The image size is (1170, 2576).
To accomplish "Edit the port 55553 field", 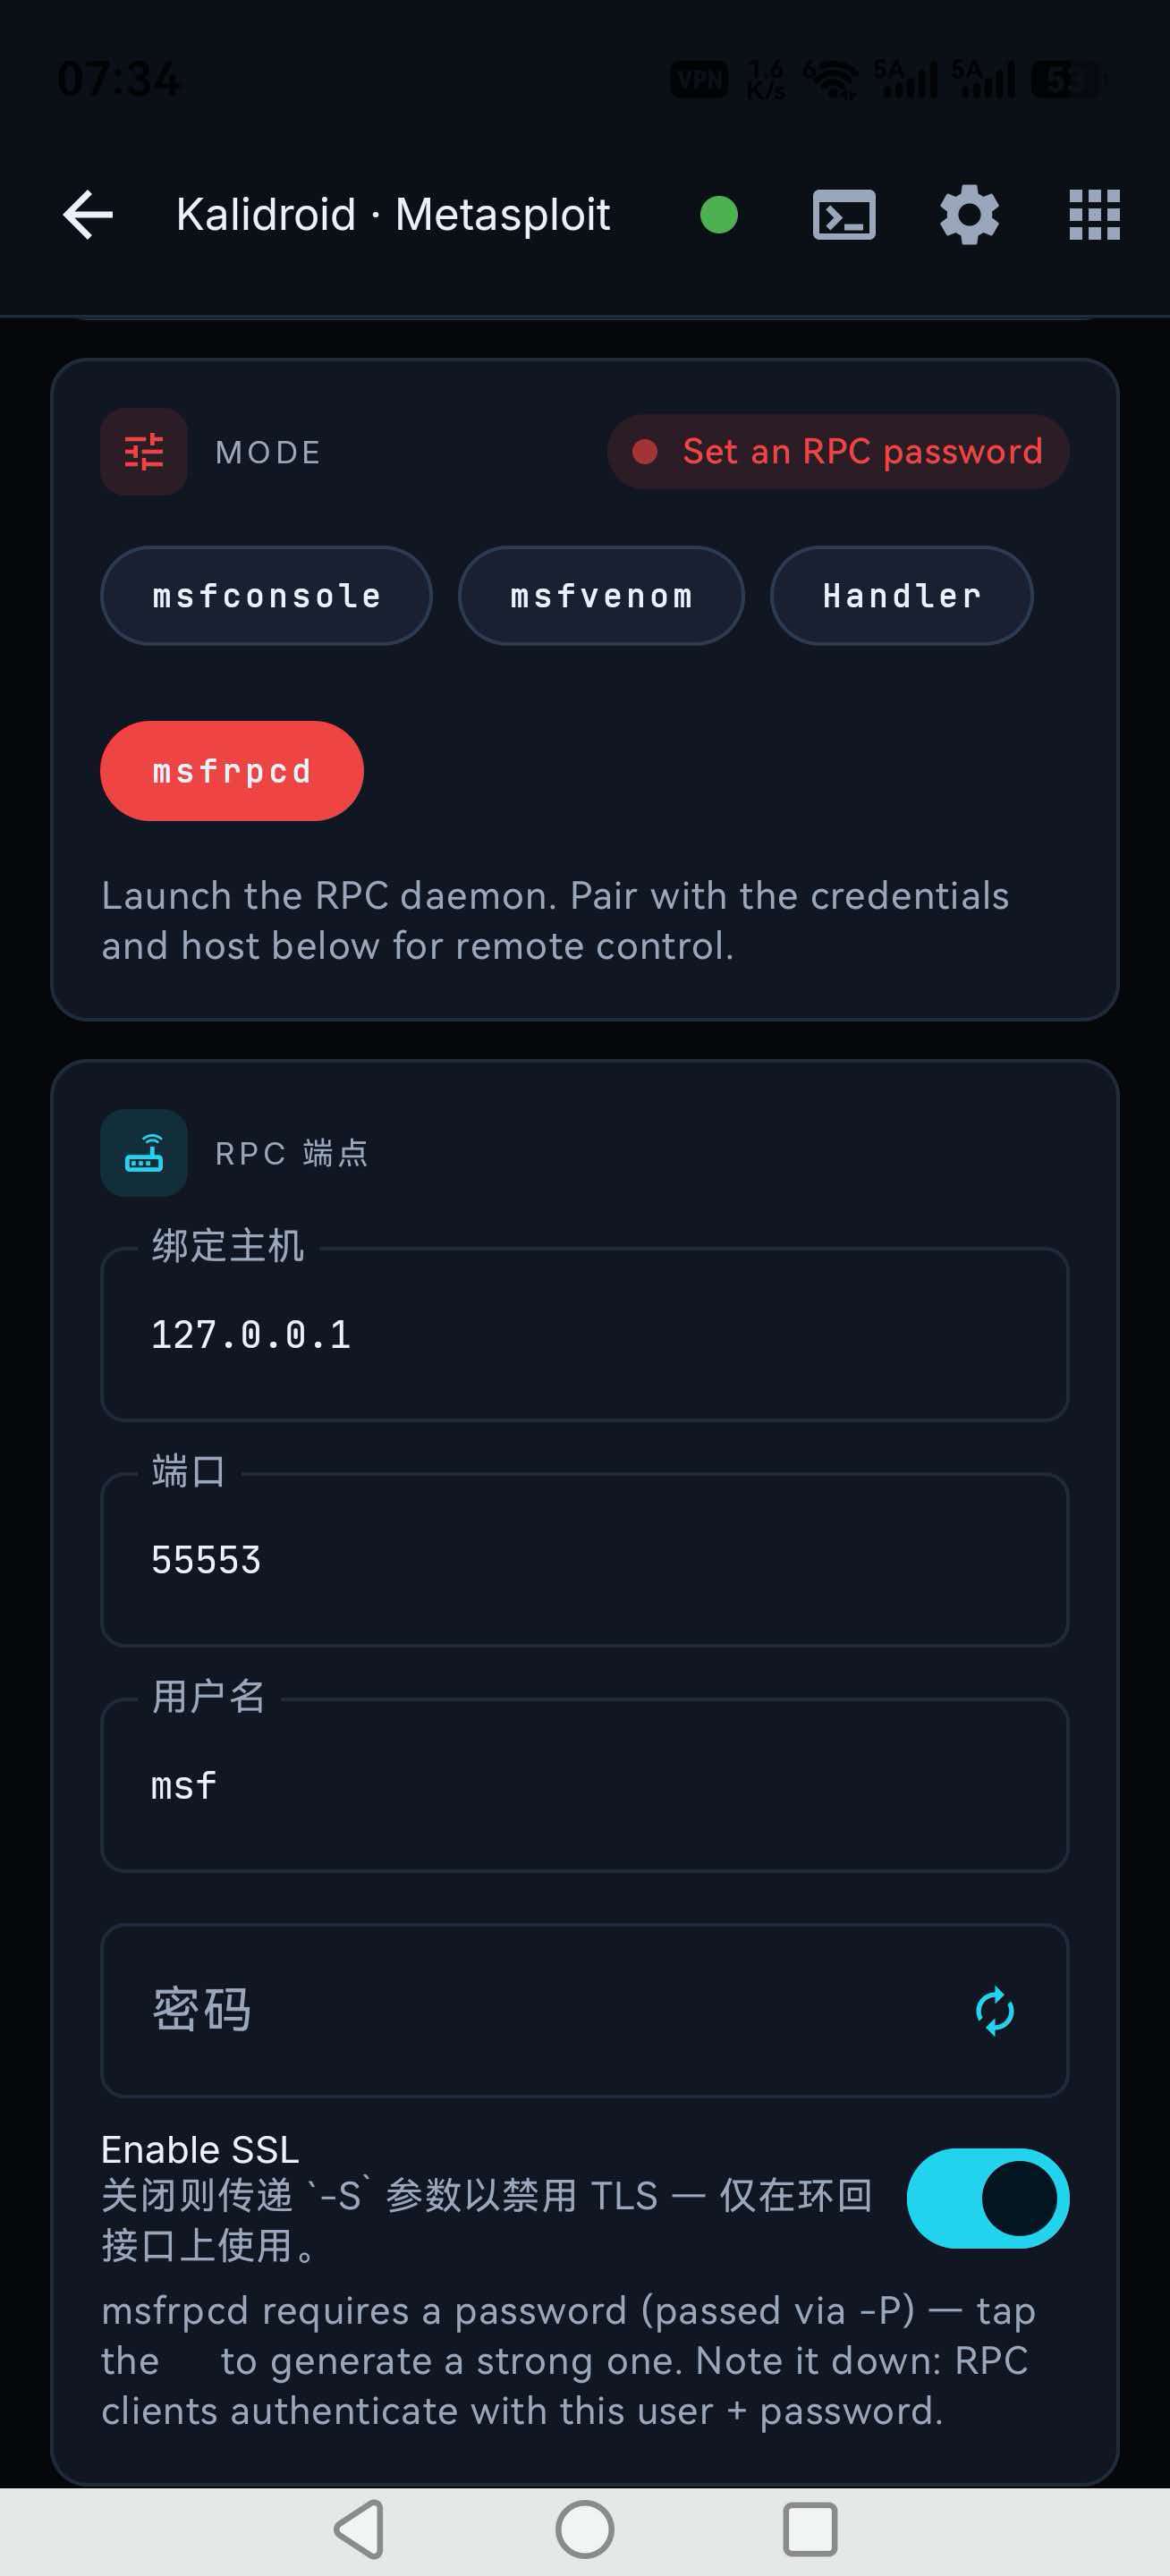I will (x=585, y=1560).
